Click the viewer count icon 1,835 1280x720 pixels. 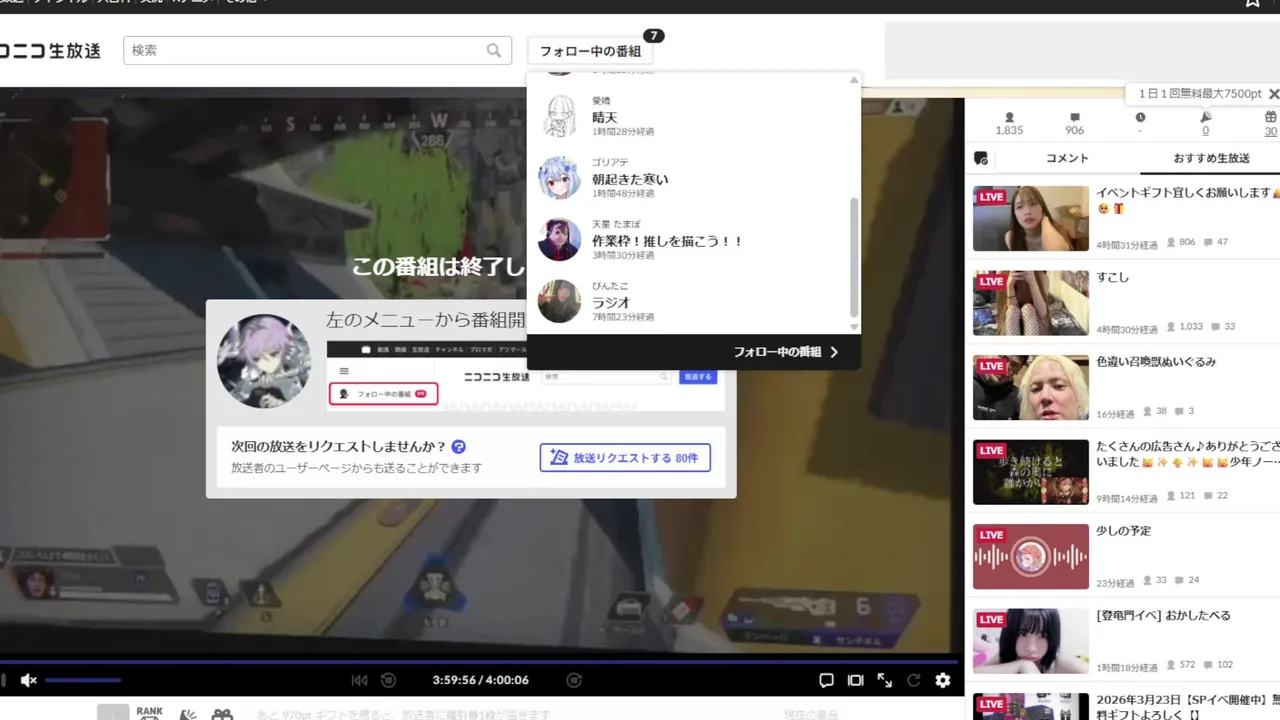(x=1009, y=117)
